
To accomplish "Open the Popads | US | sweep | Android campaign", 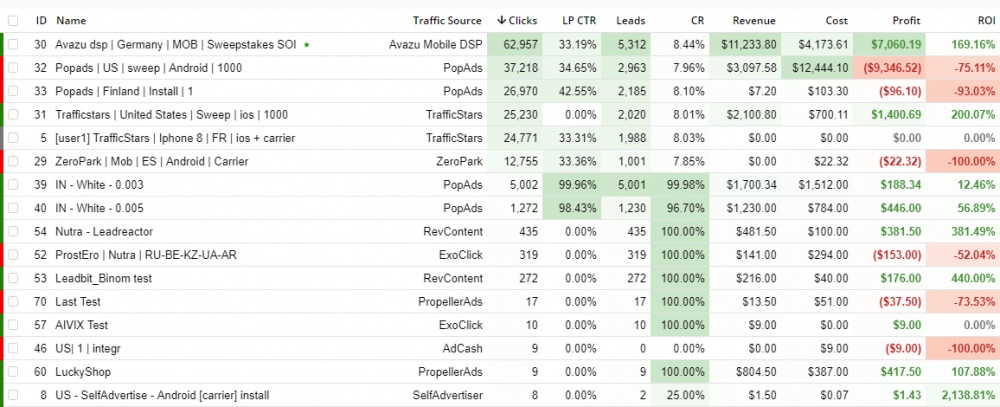I will pyautogui.click(x=148, y=68).
